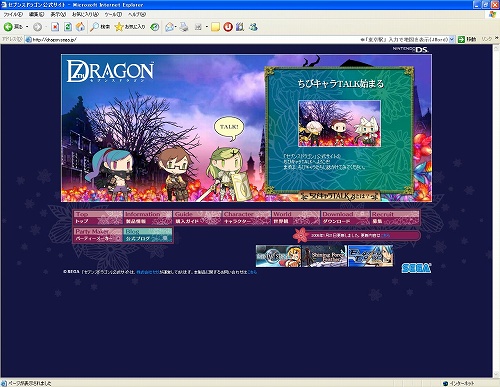Open Back button history dropdown arrow
Viewport: 500px width, 387px height.
[27, 27]
